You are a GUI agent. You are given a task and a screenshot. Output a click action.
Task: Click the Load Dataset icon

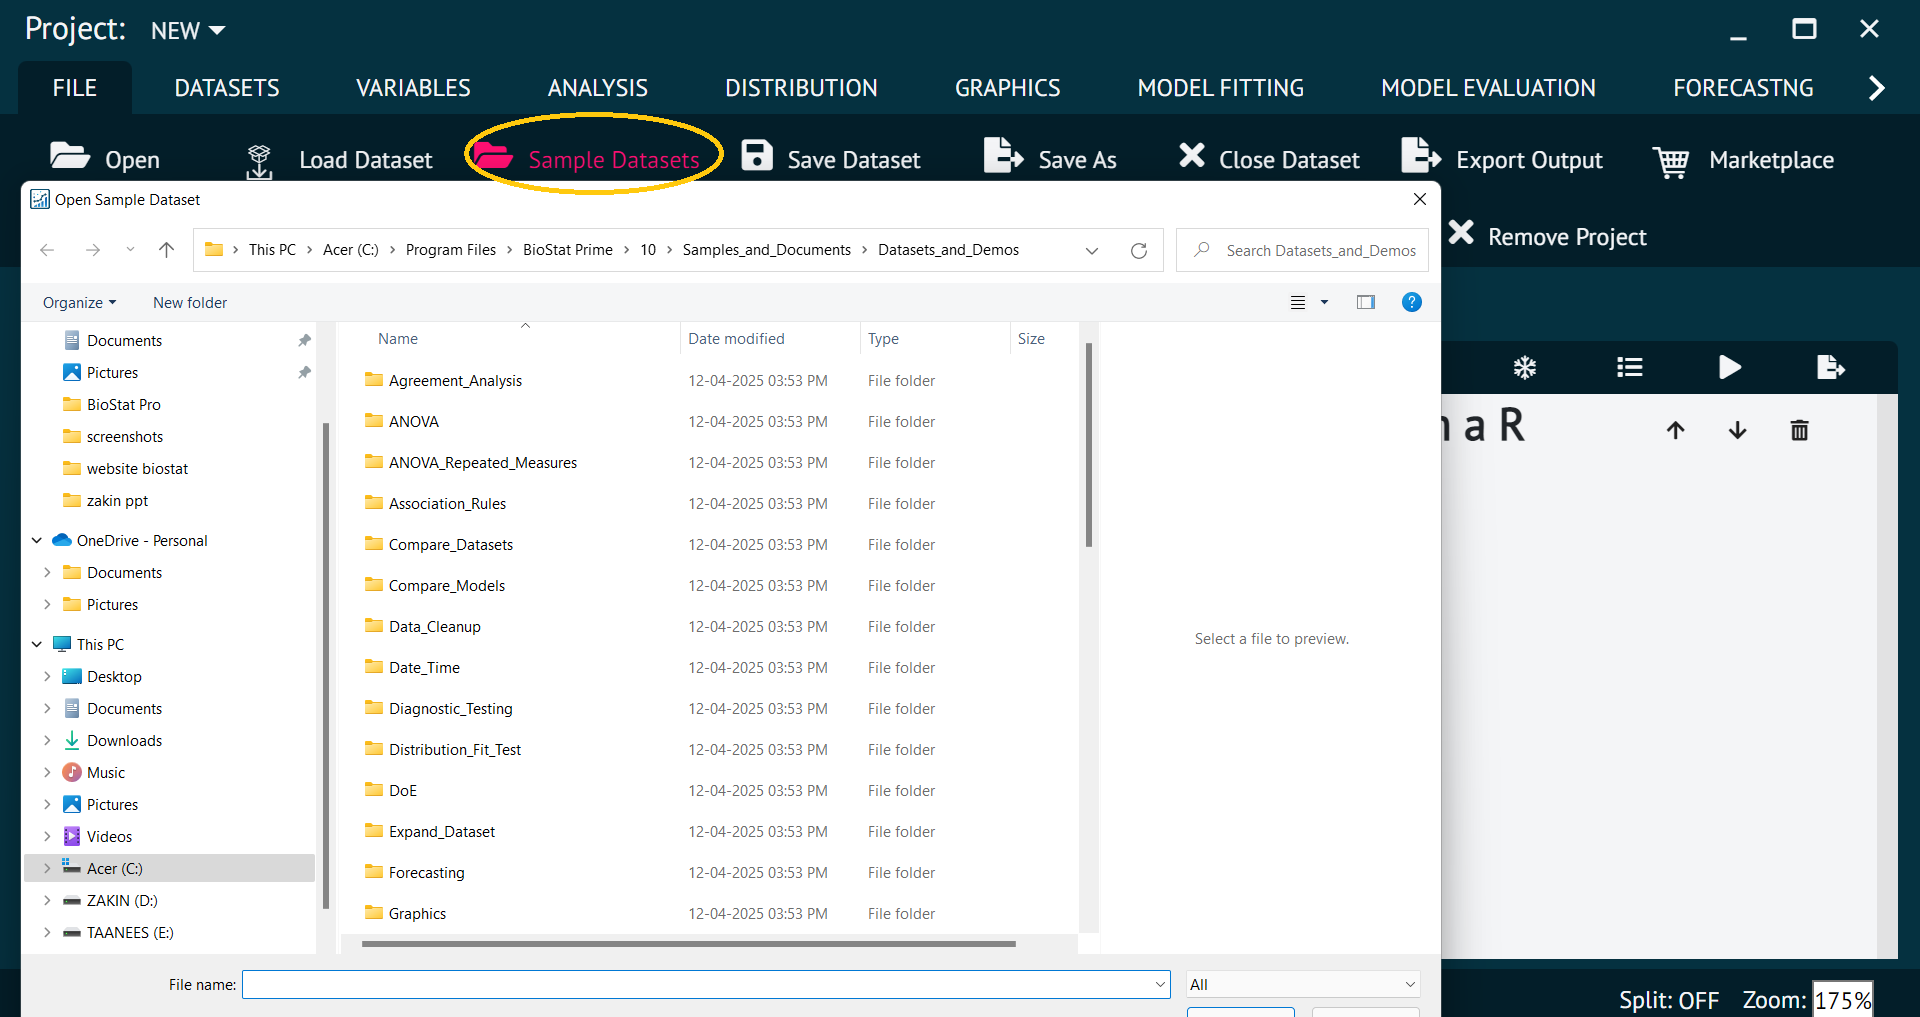[259, 160]
